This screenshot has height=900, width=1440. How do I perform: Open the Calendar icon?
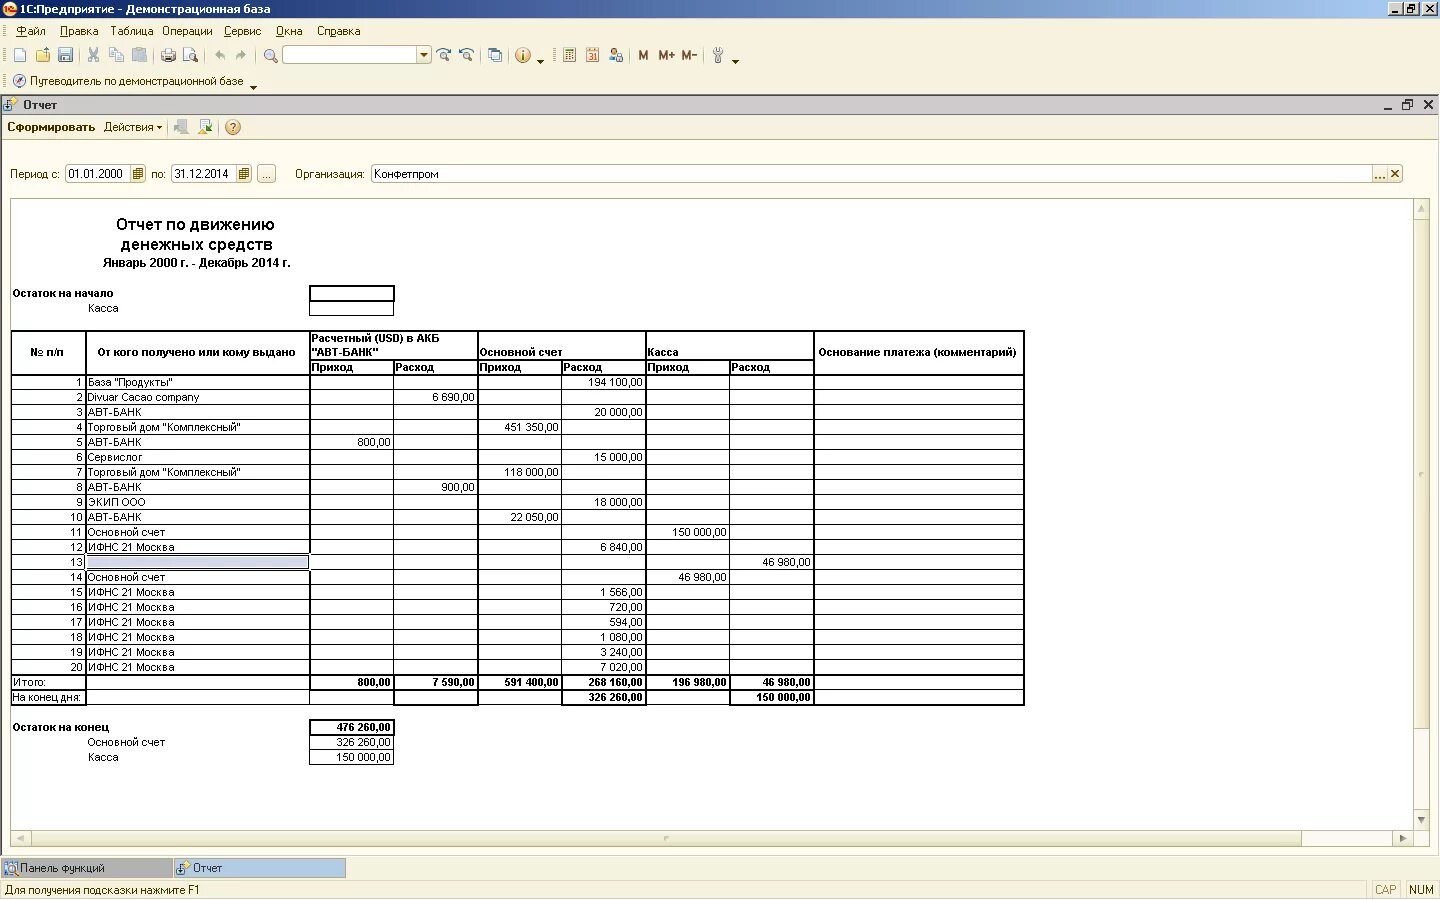pyautogui.click(x=593, y=56)
